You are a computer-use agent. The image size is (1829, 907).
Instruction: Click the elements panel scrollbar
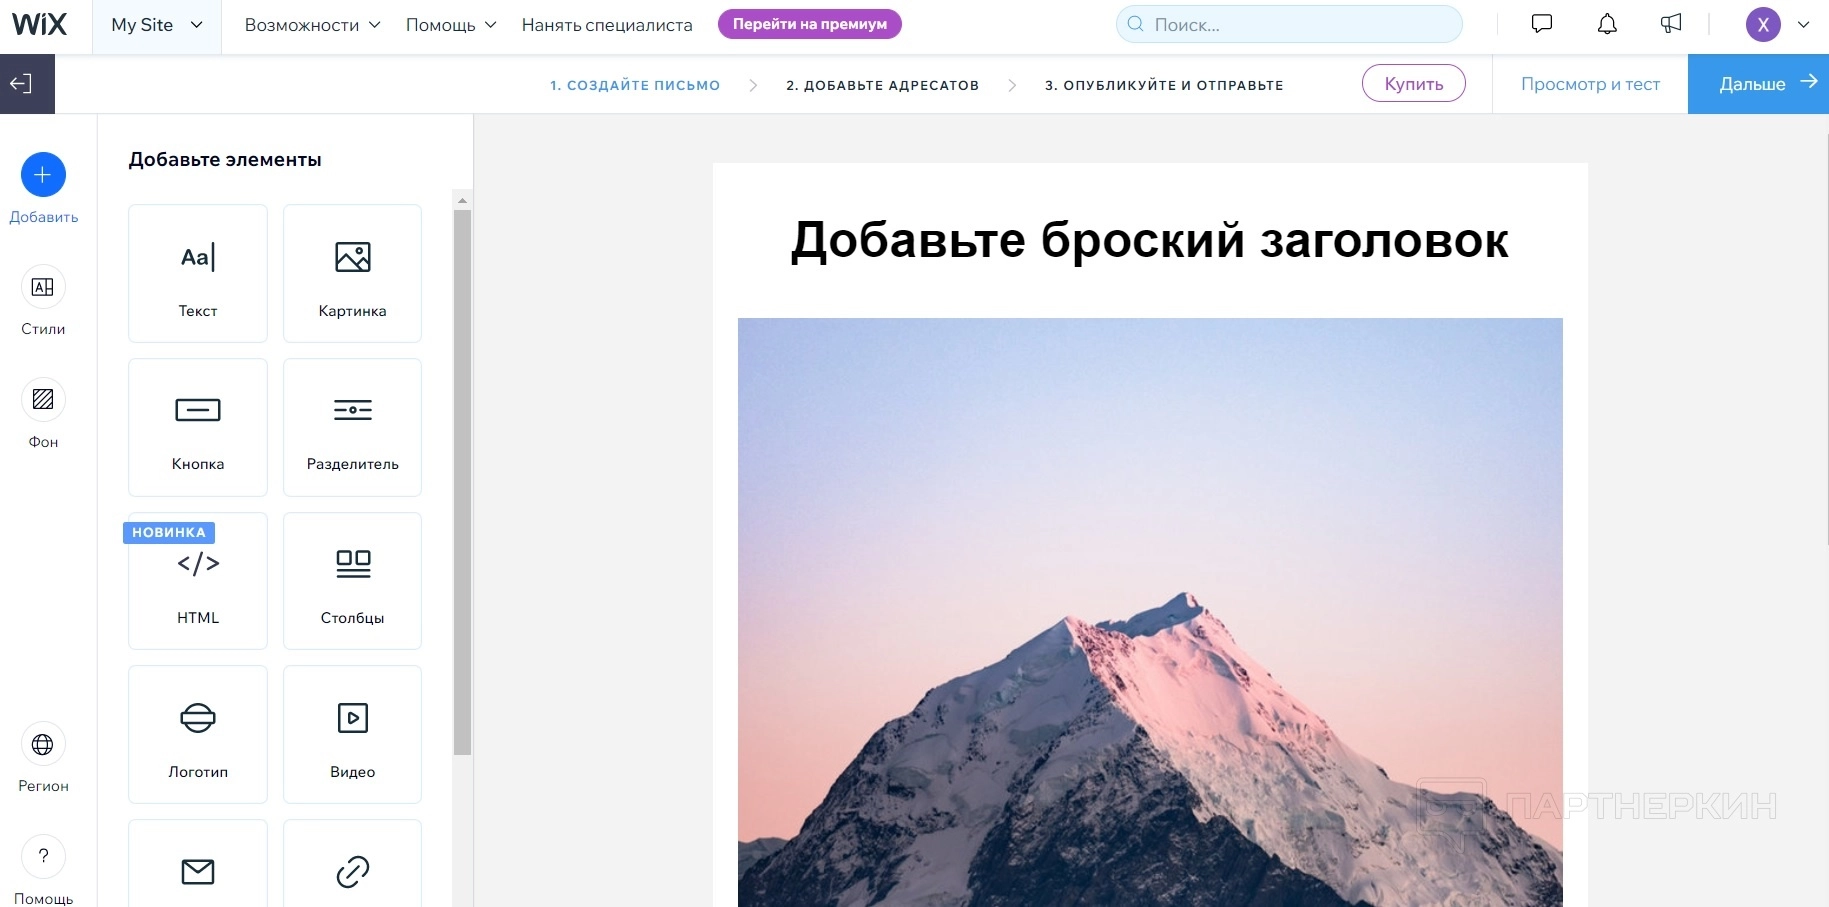pyautogui.click(x=462, y=482)
